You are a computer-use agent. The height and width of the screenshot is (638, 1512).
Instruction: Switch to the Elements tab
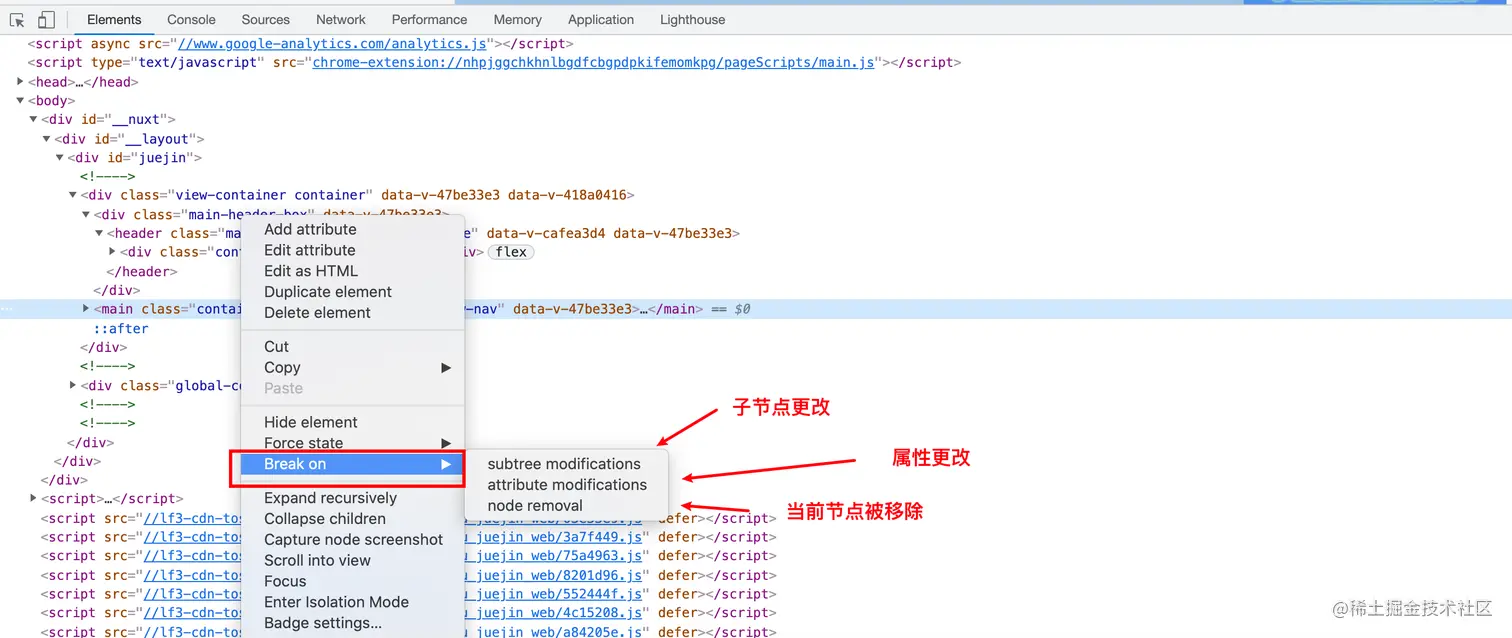click(x=114, y=19)
